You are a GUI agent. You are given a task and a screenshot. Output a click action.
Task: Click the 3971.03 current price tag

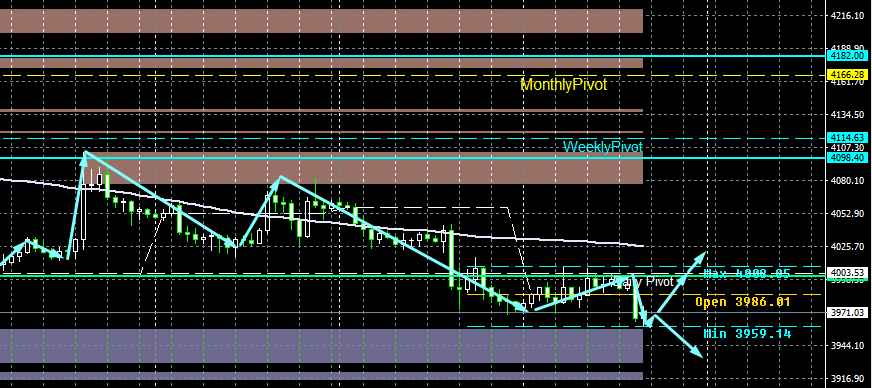pos(848,313)
